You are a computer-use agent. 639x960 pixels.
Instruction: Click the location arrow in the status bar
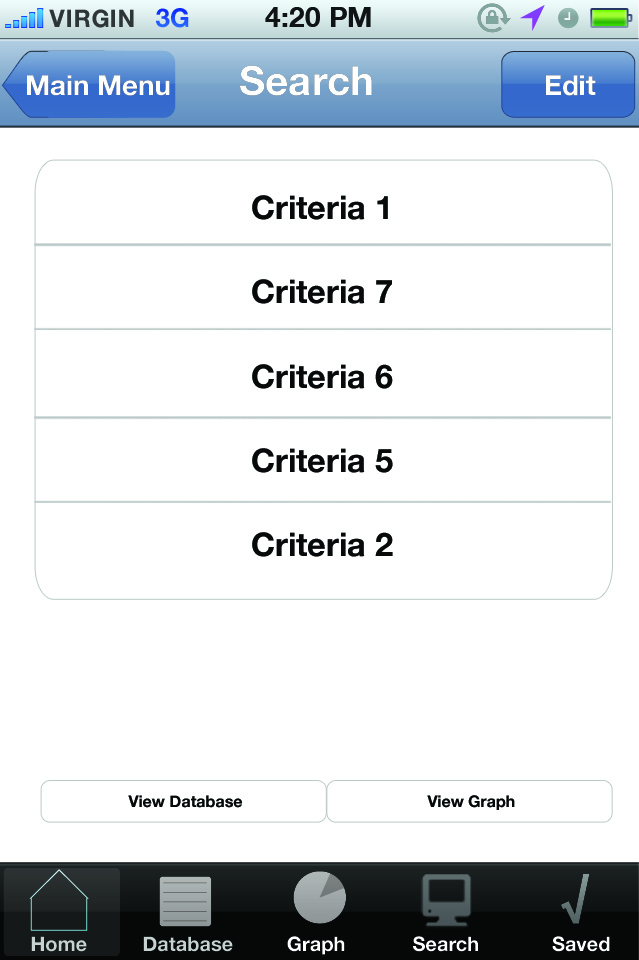click(533, 17)
